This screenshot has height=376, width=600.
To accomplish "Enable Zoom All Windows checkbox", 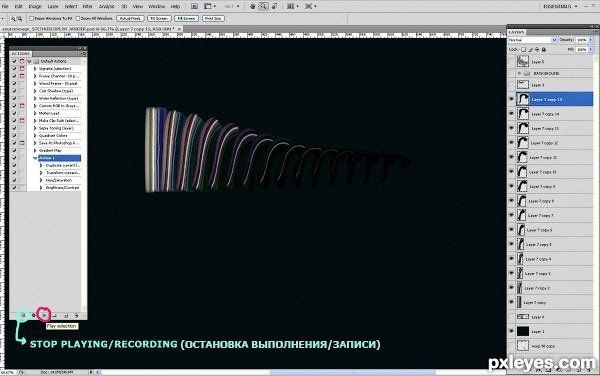I will (78, 18).
